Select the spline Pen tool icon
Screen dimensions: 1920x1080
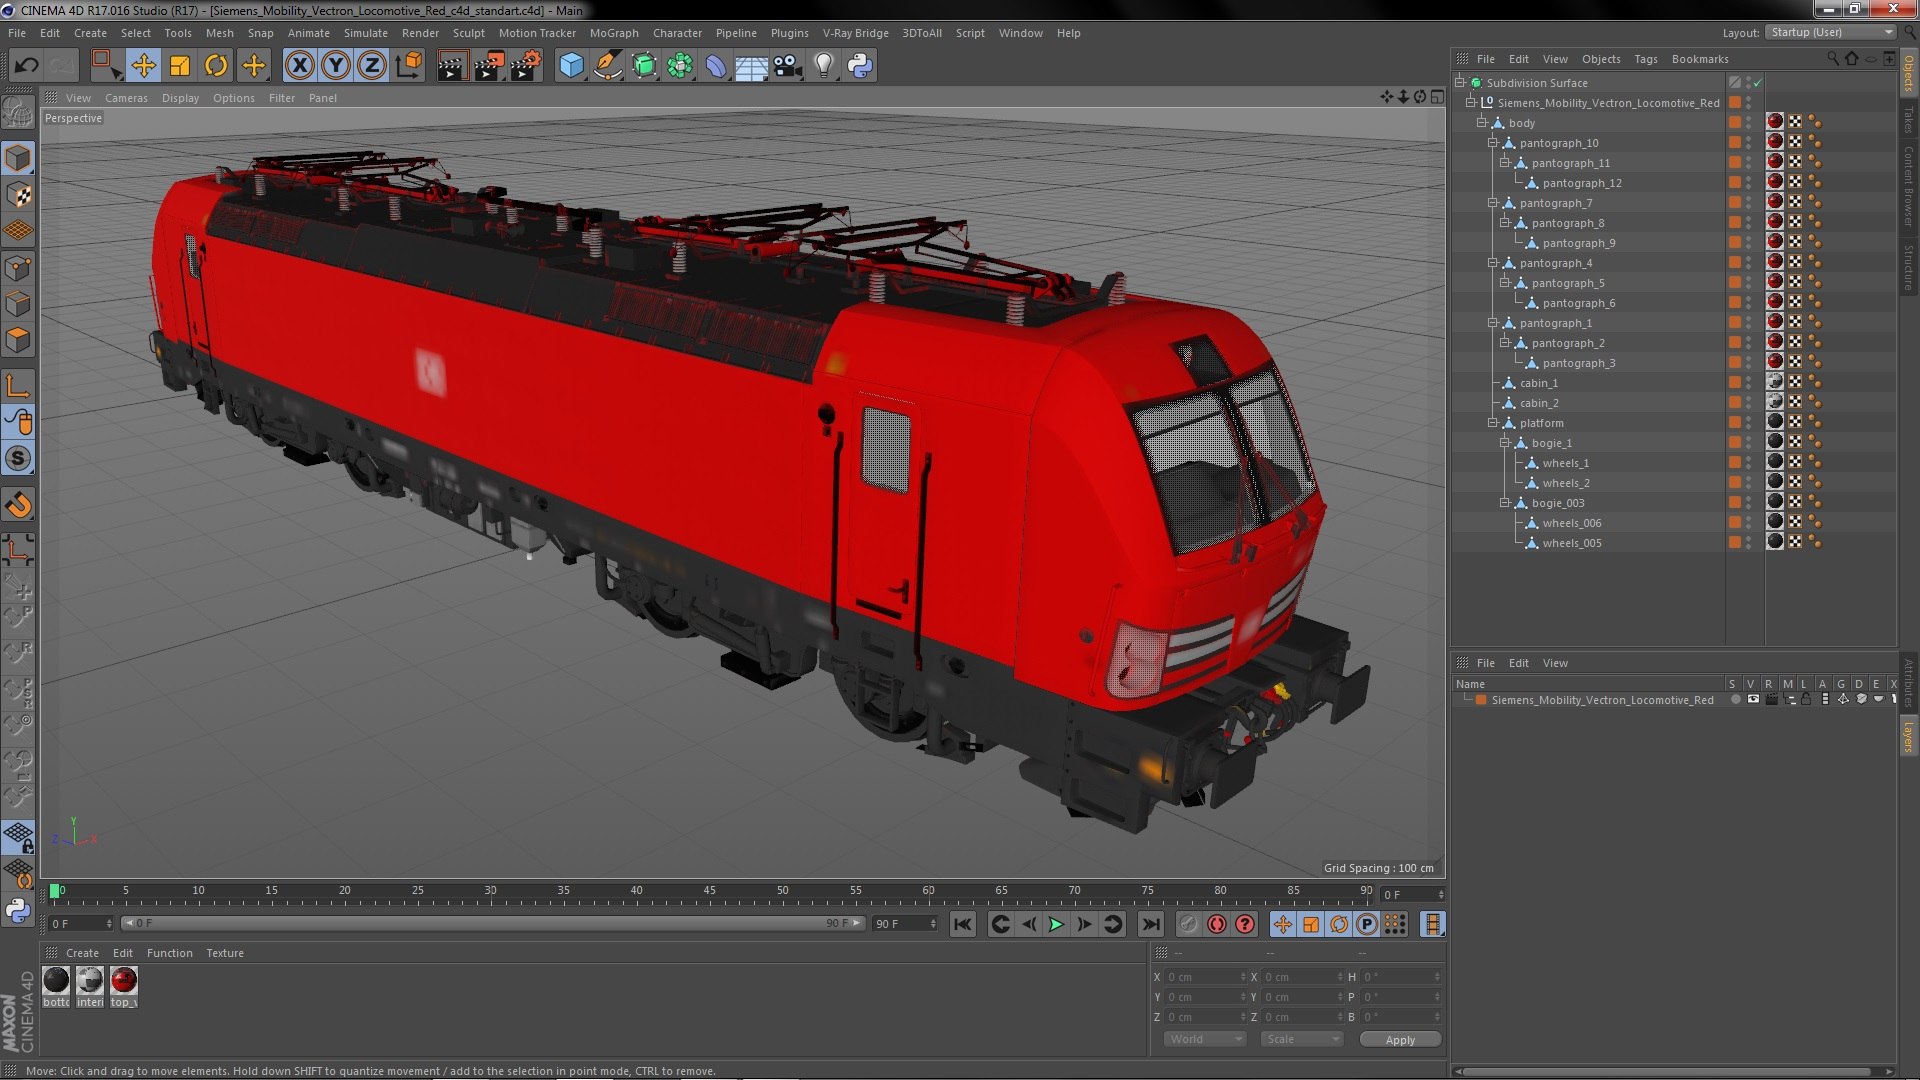[x=607, y=66]
